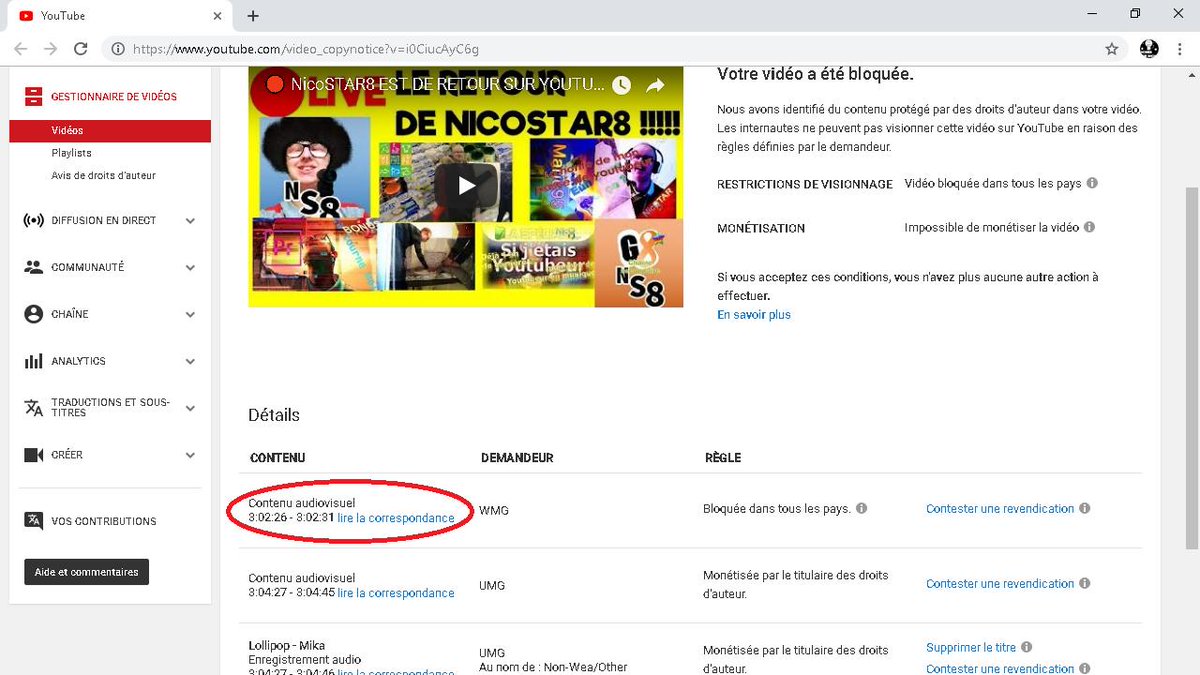The image size is (1200, 675).
Task: Click the Diffusion en direct broadcast icon
Action: coord(34,220)
